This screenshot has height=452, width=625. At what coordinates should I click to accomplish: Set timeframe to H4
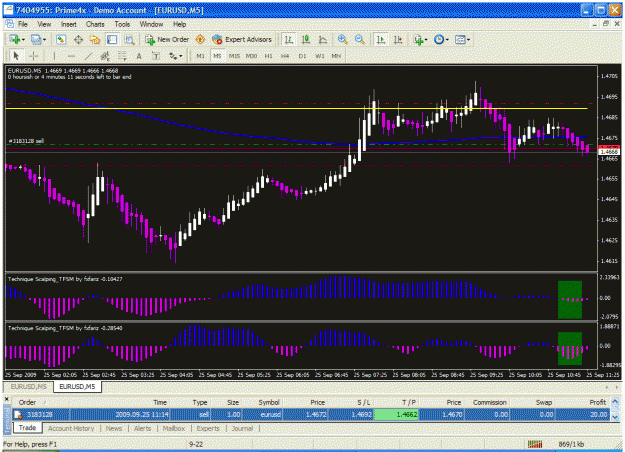[285, 56]
